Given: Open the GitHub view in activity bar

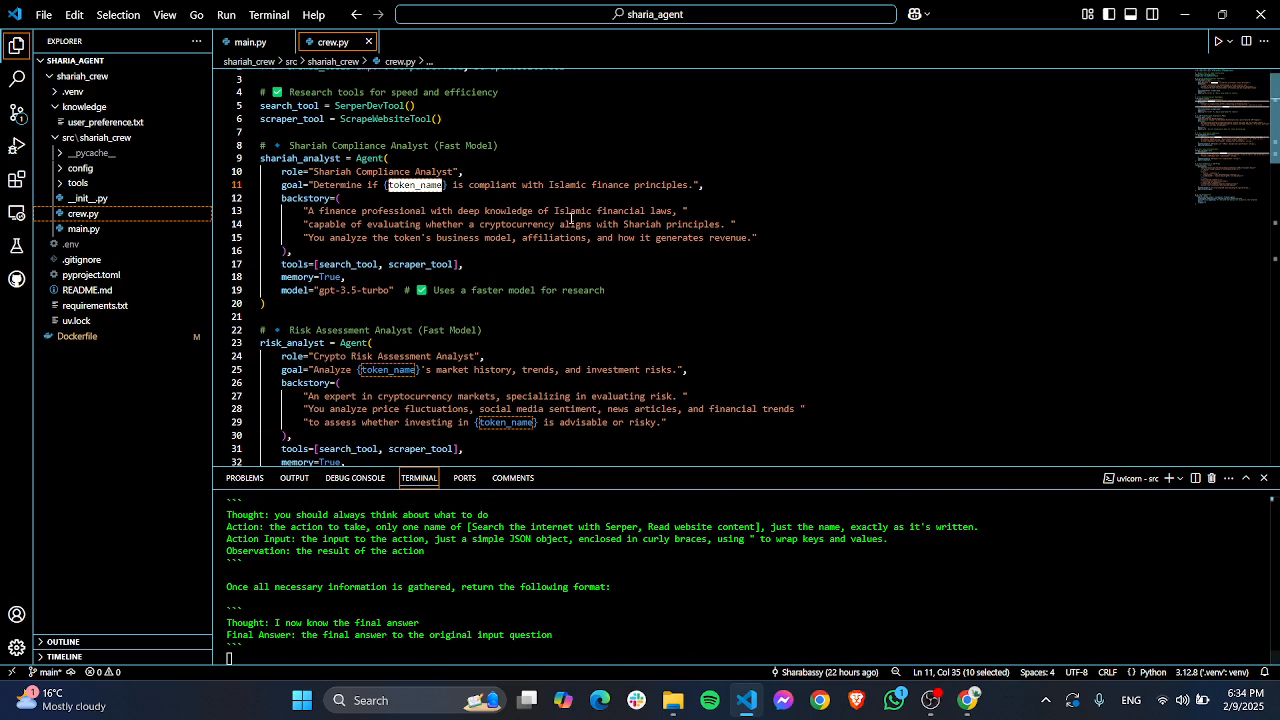Looking at the screenshot, I should tap(16, 279).
